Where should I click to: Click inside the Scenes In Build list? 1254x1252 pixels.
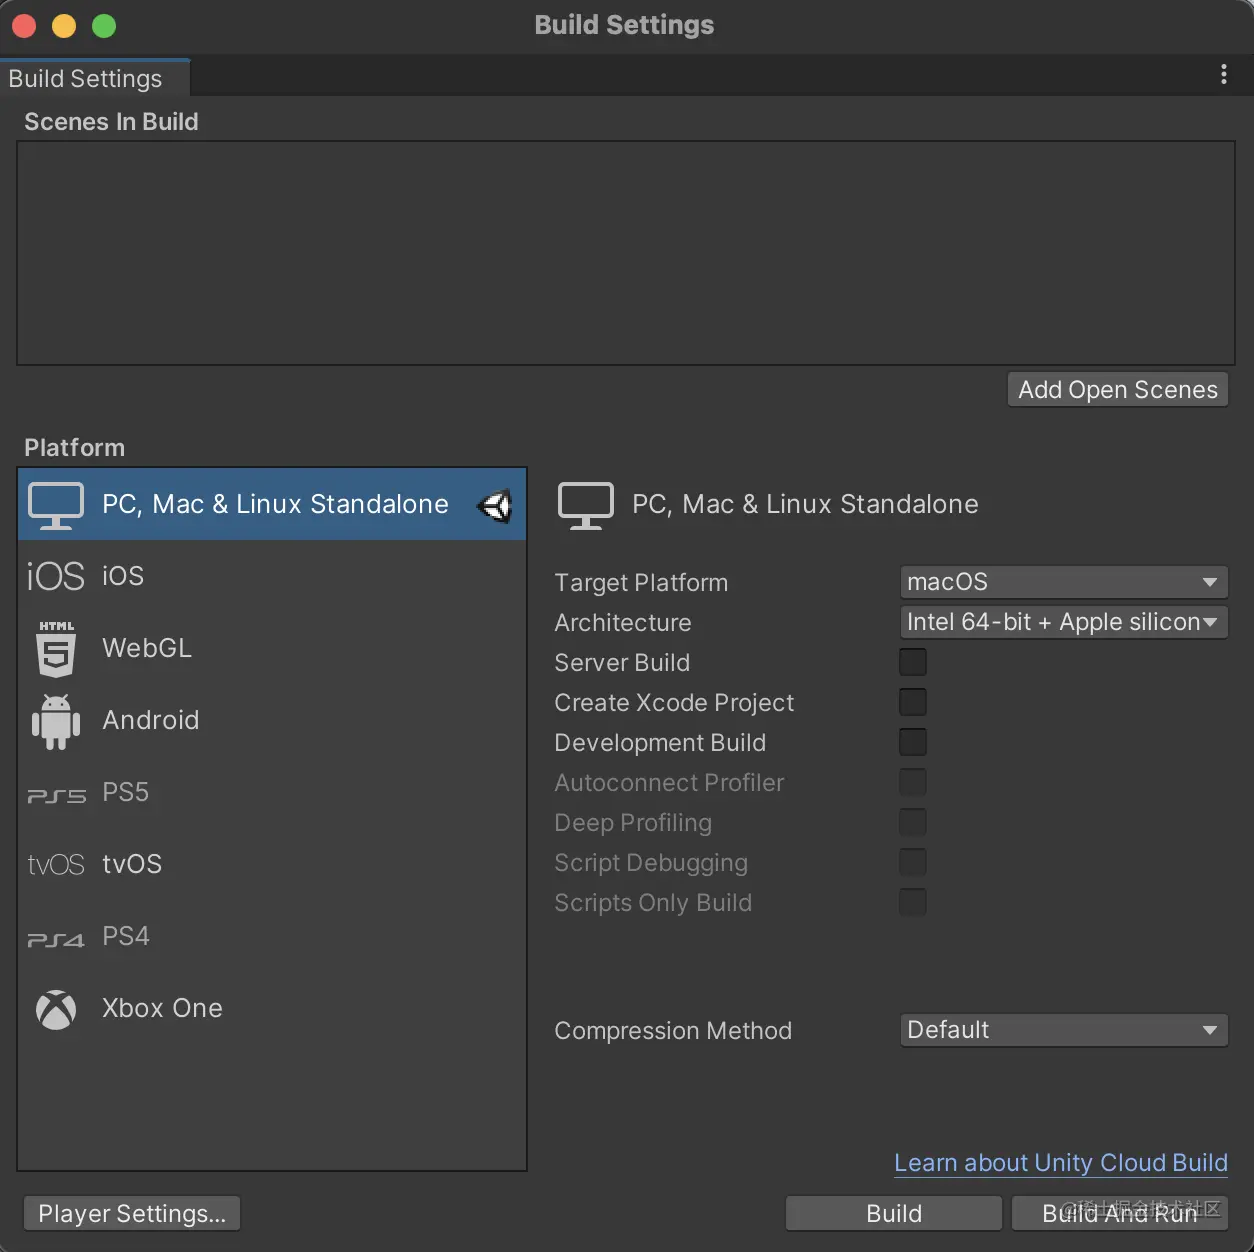[x=626, y=253]
